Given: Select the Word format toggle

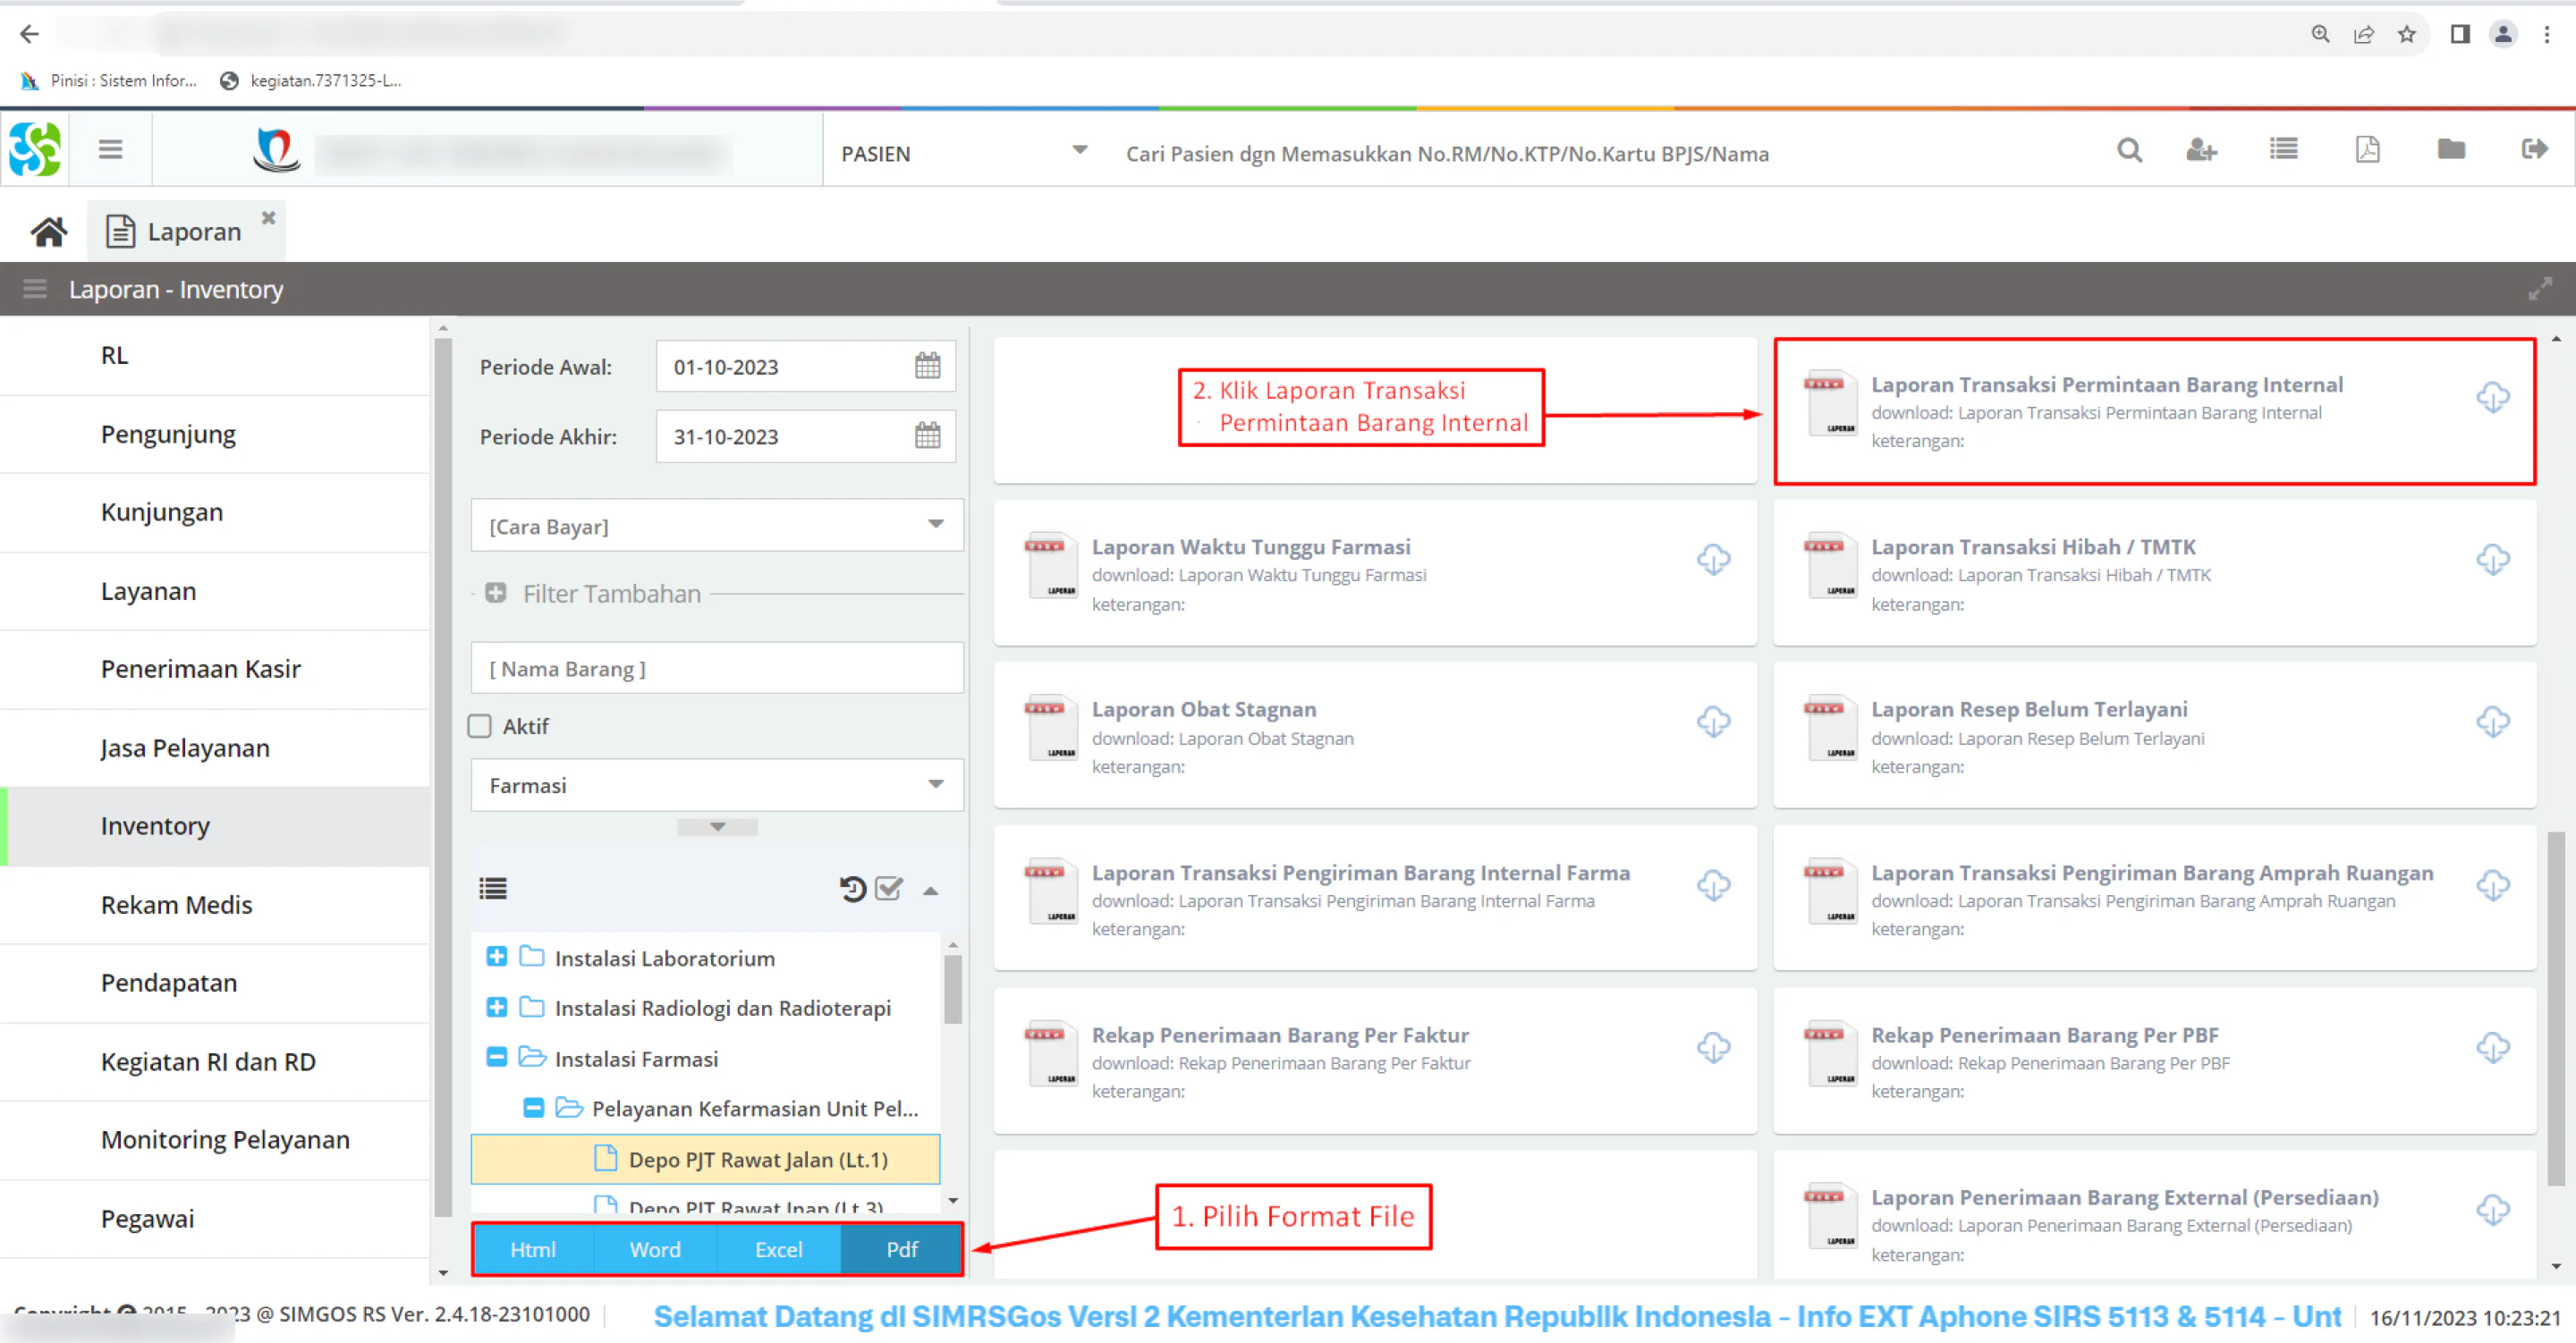Looking at the screenshot, I should tap(655, 1249).
